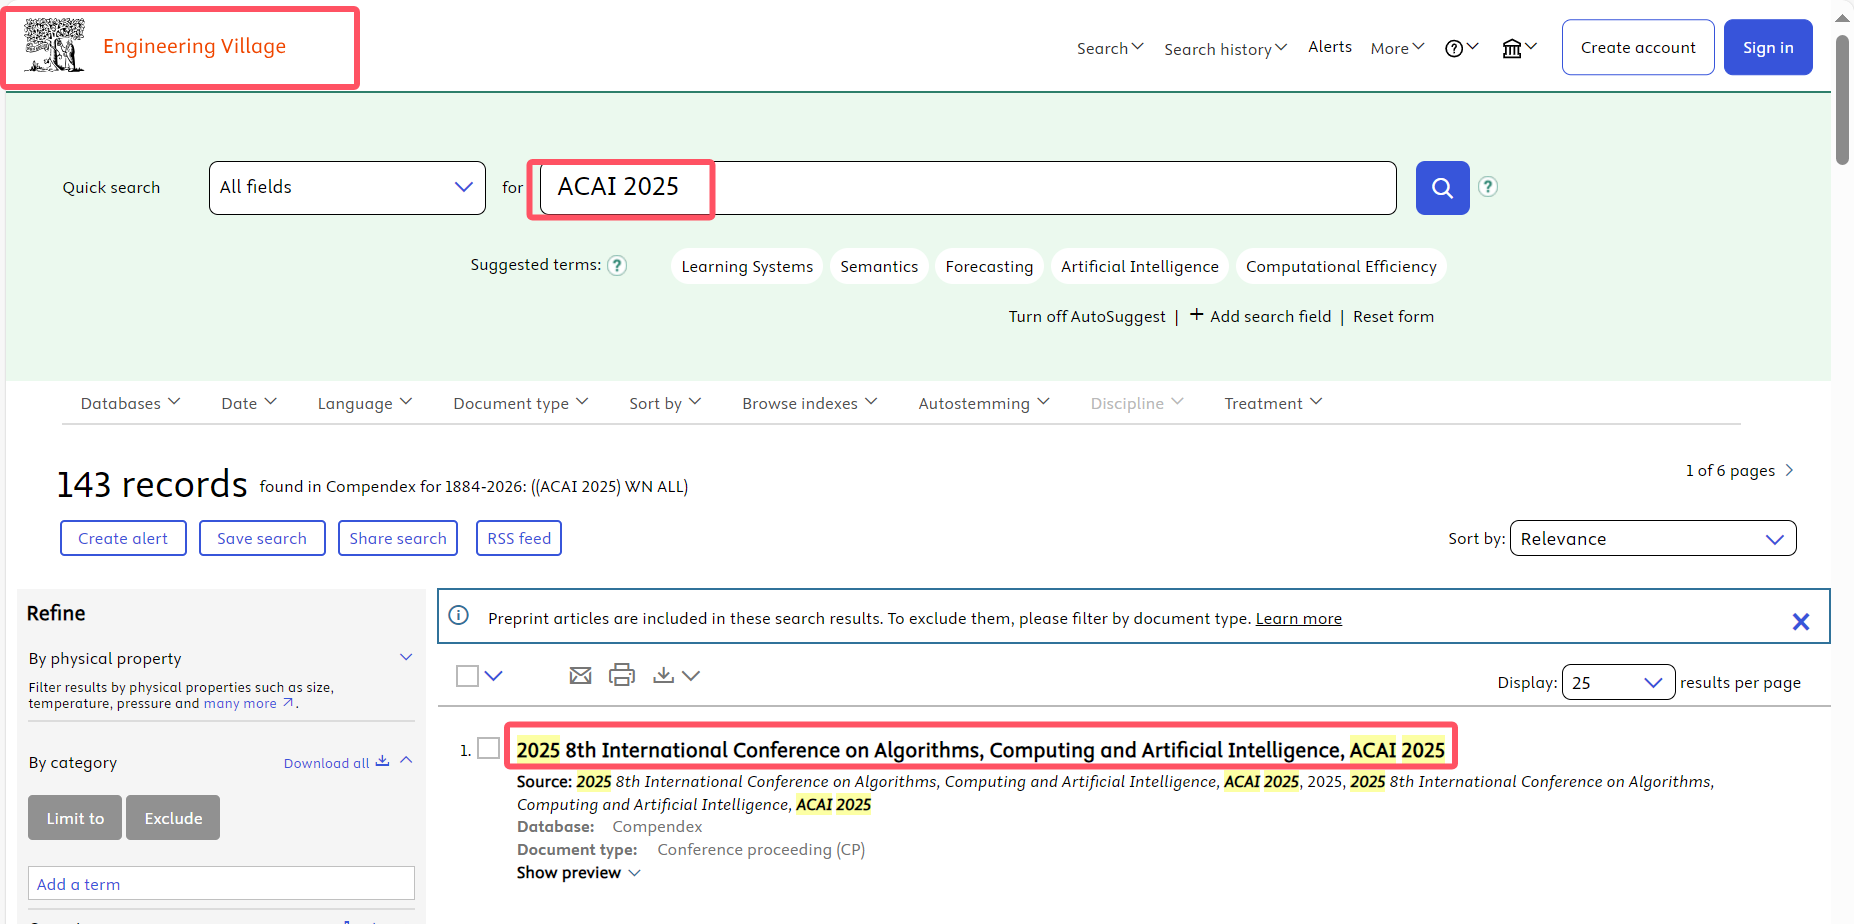1854x924 pixels.
Task: Open the ACAI 2025 conference record title
Action: (x=981, y=750)
